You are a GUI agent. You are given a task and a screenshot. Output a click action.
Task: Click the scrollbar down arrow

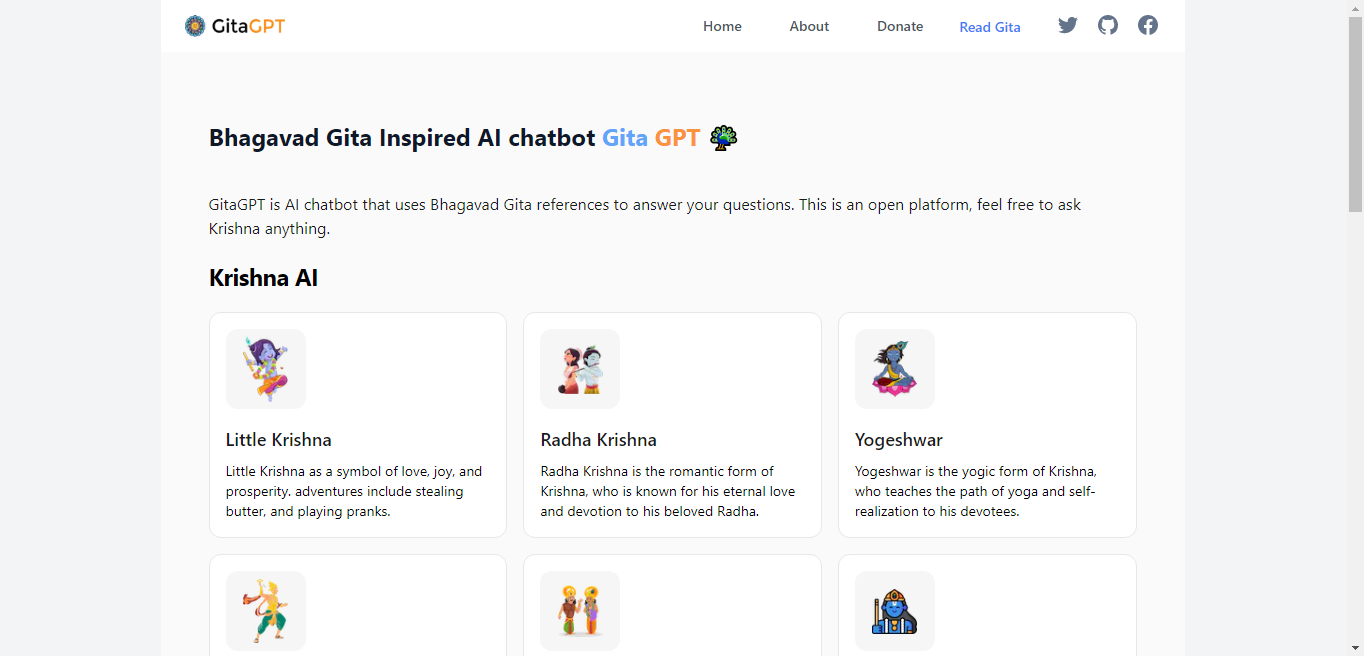(1355, 648)
